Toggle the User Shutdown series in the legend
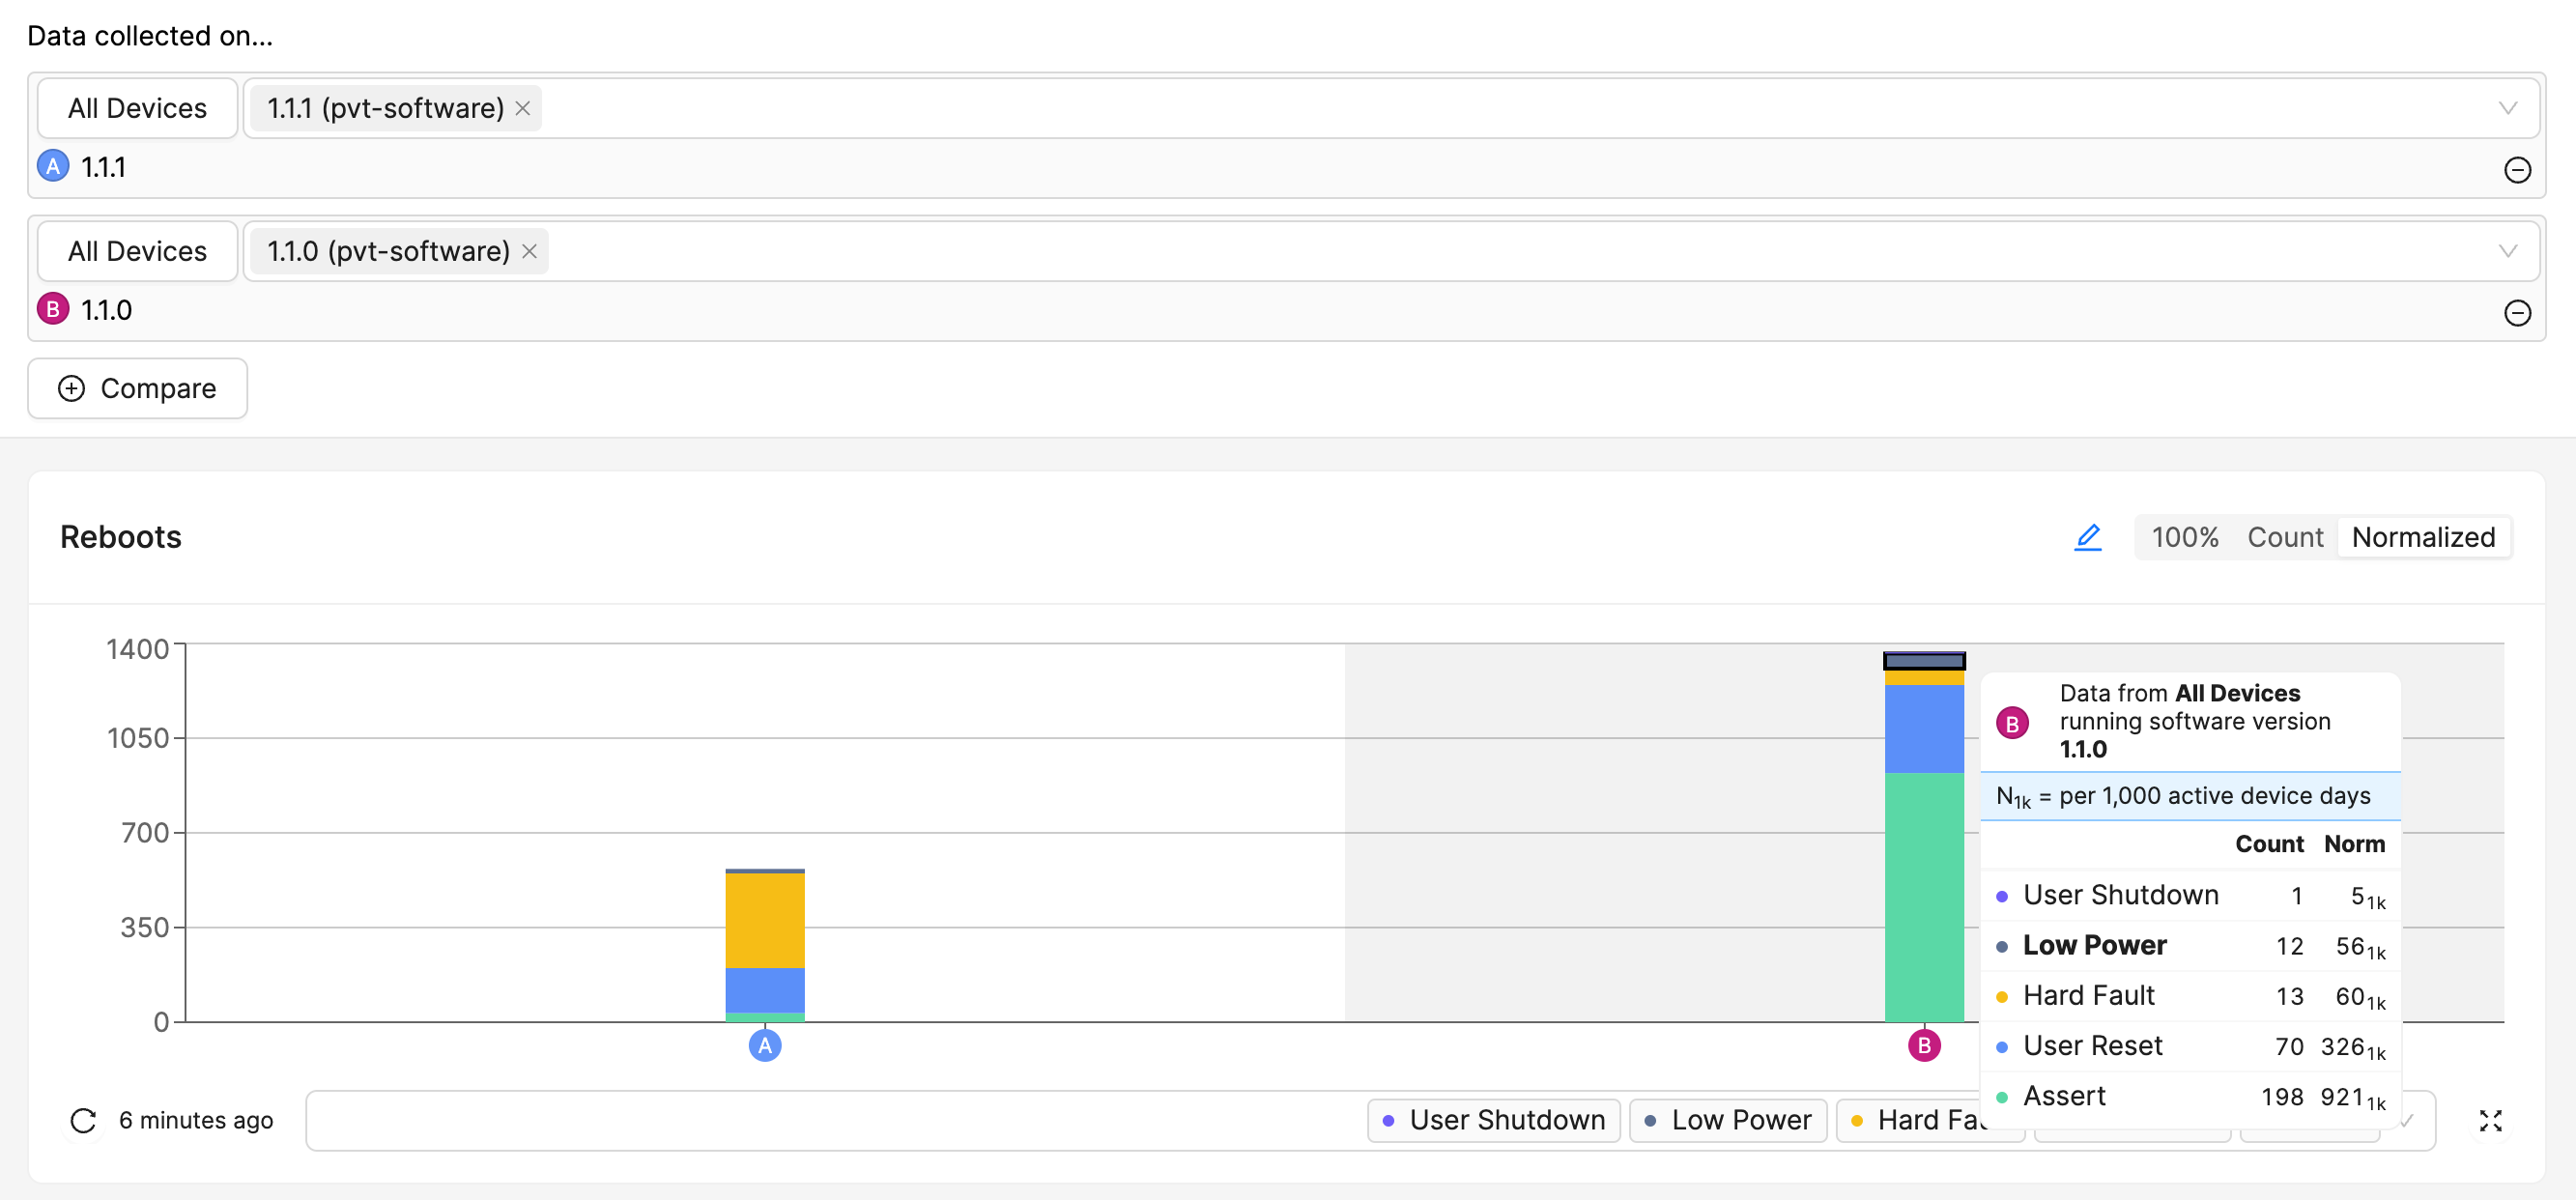 1493,1120
